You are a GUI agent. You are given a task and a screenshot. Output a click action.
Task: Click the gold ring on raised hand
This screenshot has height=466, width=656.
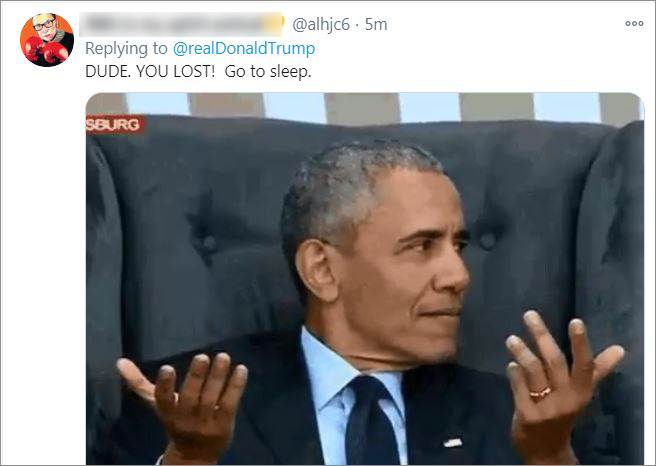[540, 393]
